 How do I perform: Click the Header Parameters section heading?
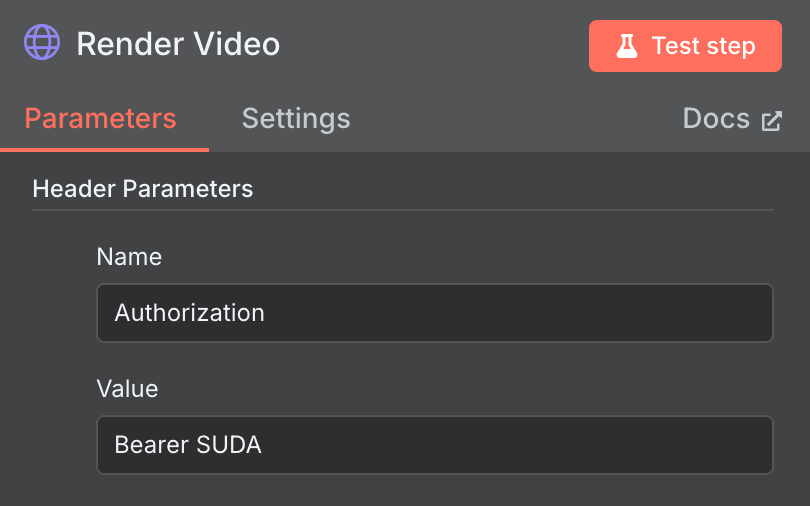[142, 188]
